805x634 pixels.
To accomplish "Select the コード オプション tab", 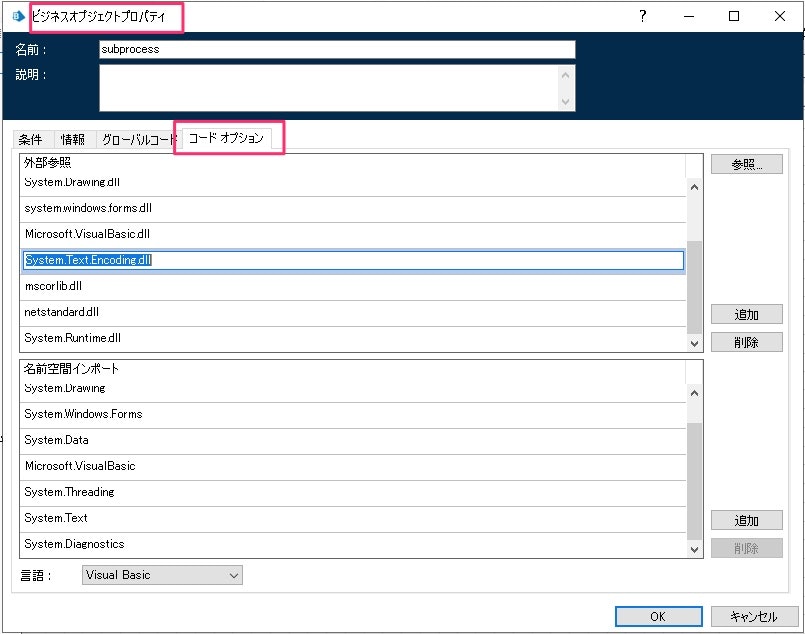I will 226,138.
